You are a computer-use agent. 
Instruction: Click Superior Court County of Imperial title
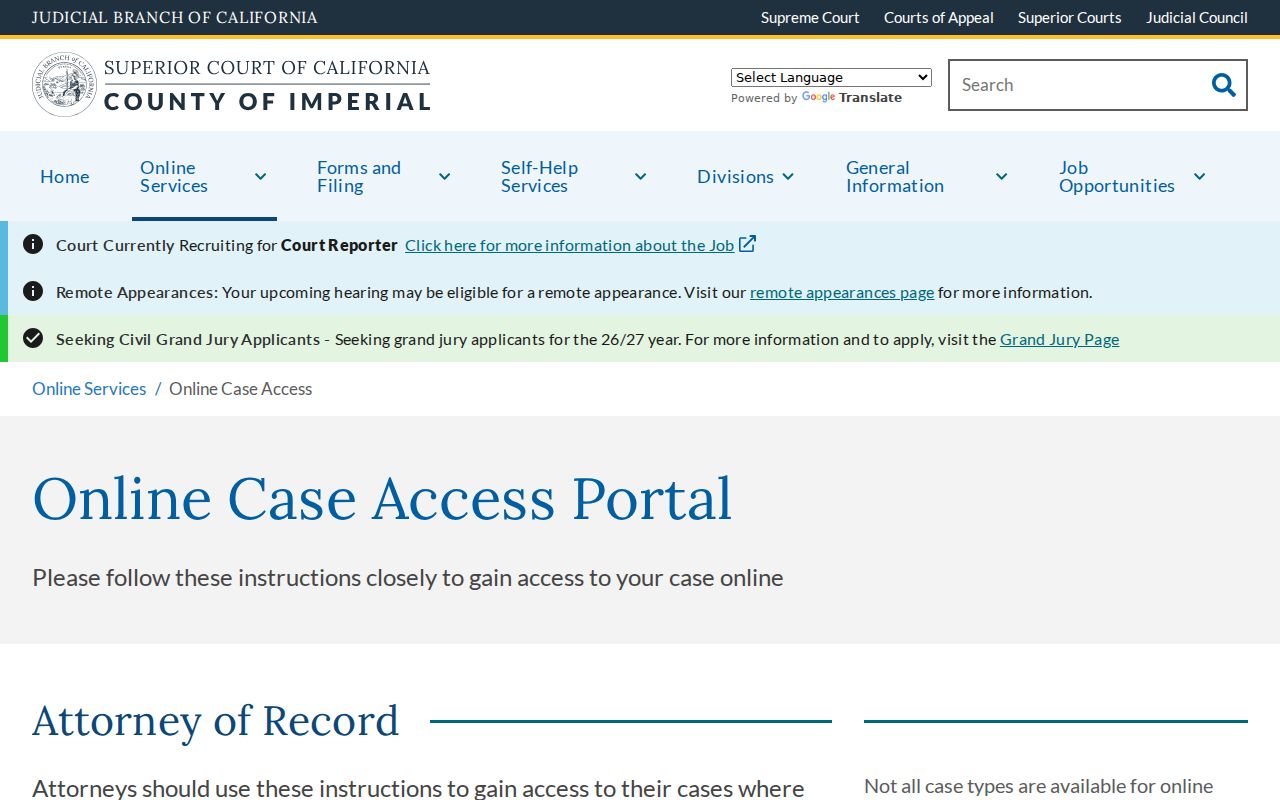[267, 85]
